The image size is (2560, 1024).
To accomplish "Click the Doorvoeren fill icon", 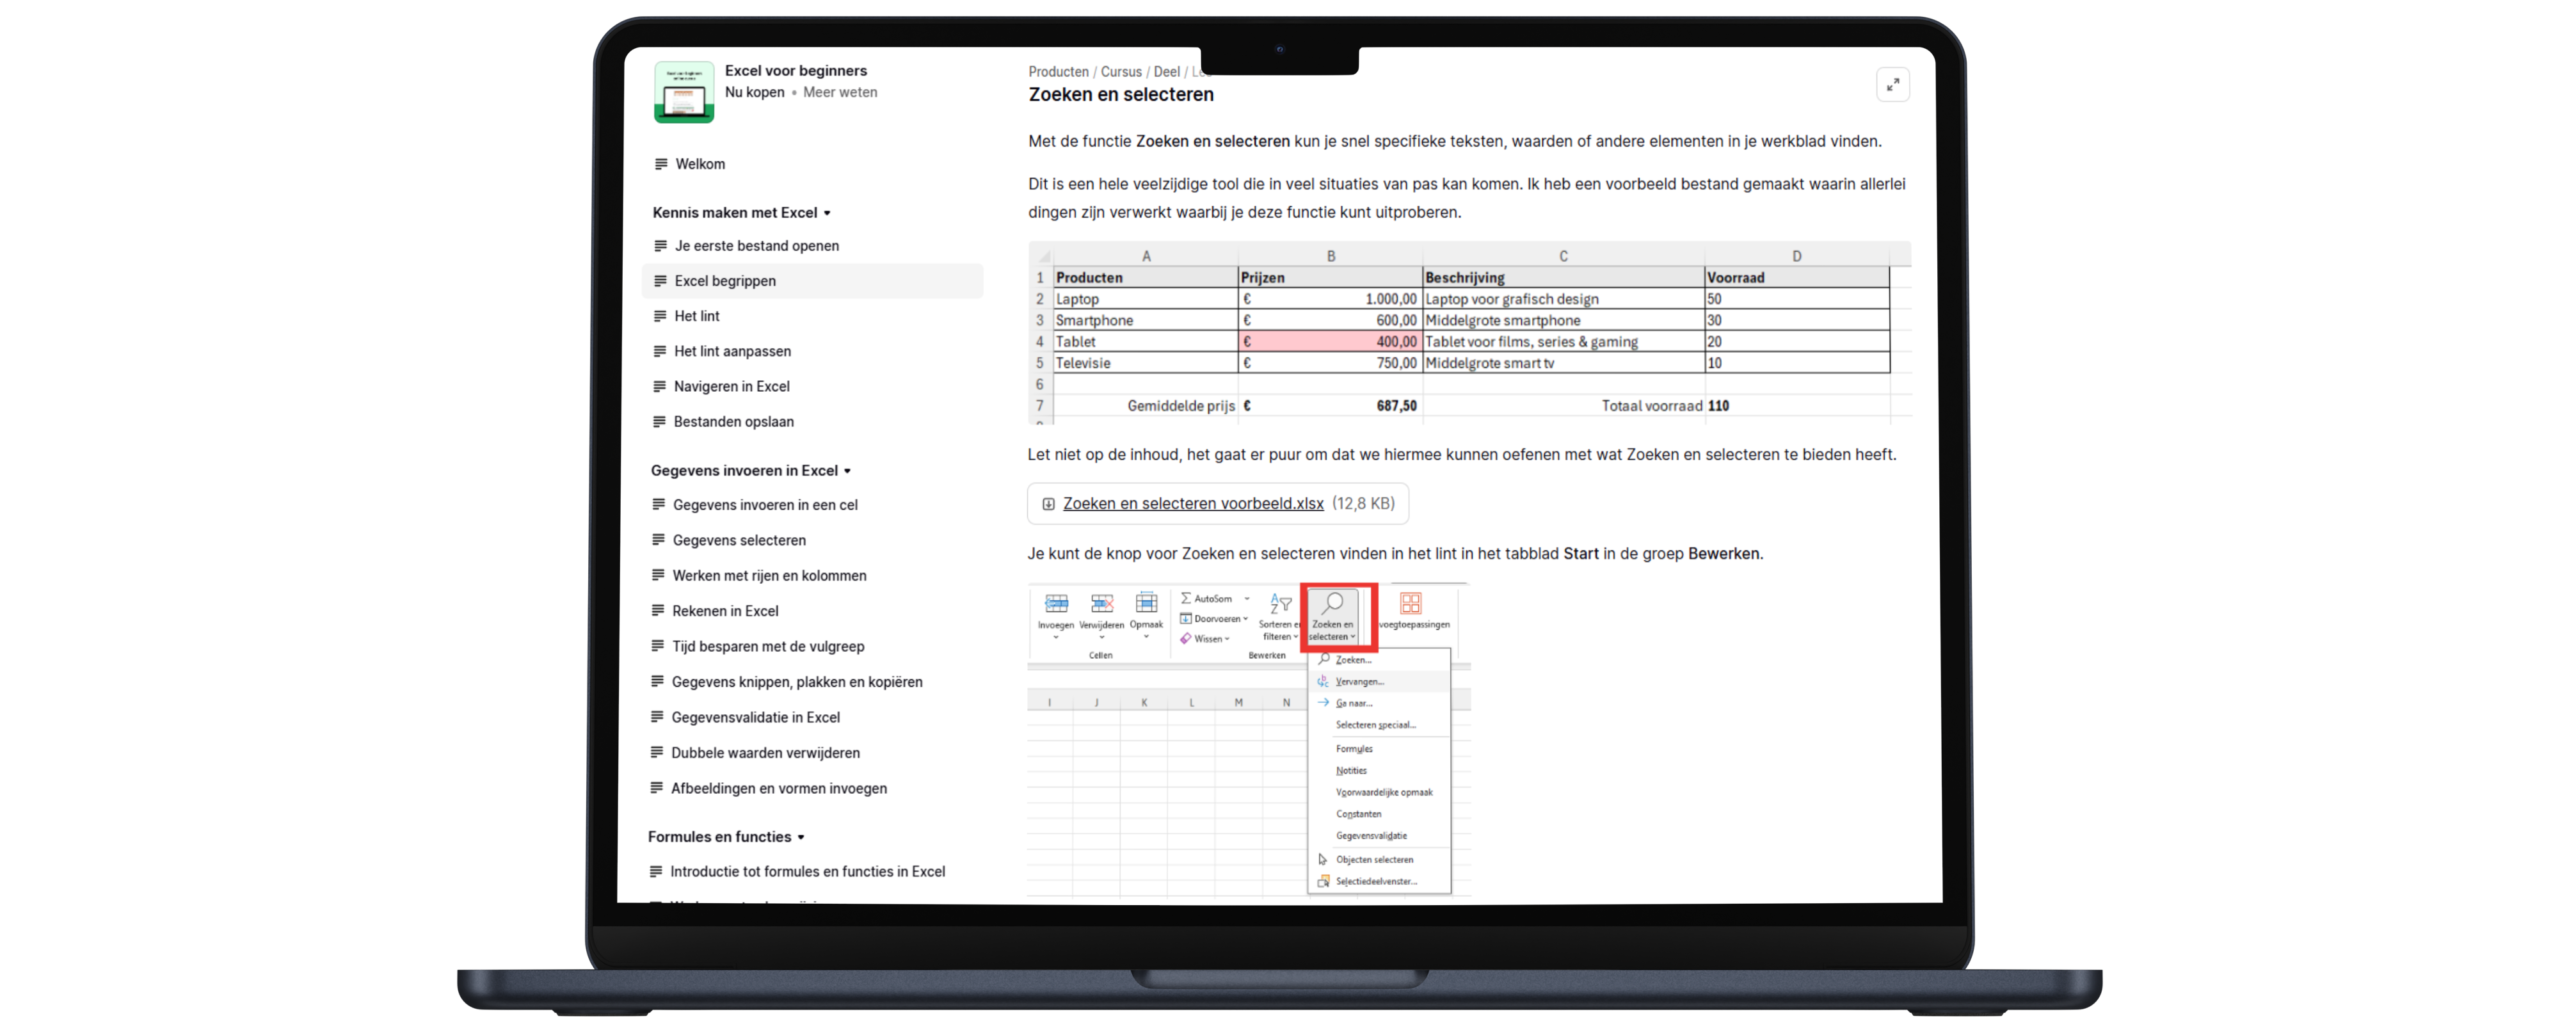I will tap(1187, 618).
